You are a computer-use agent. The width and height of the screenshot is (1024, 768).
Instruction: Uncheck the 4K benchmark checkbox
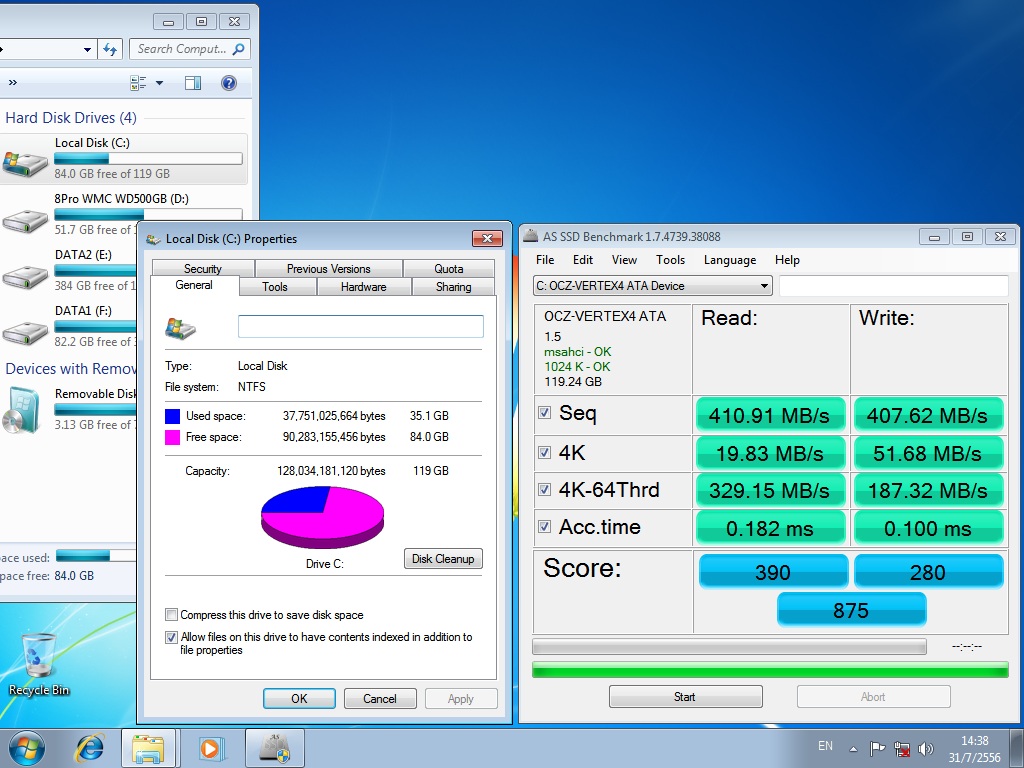(544, 452)
